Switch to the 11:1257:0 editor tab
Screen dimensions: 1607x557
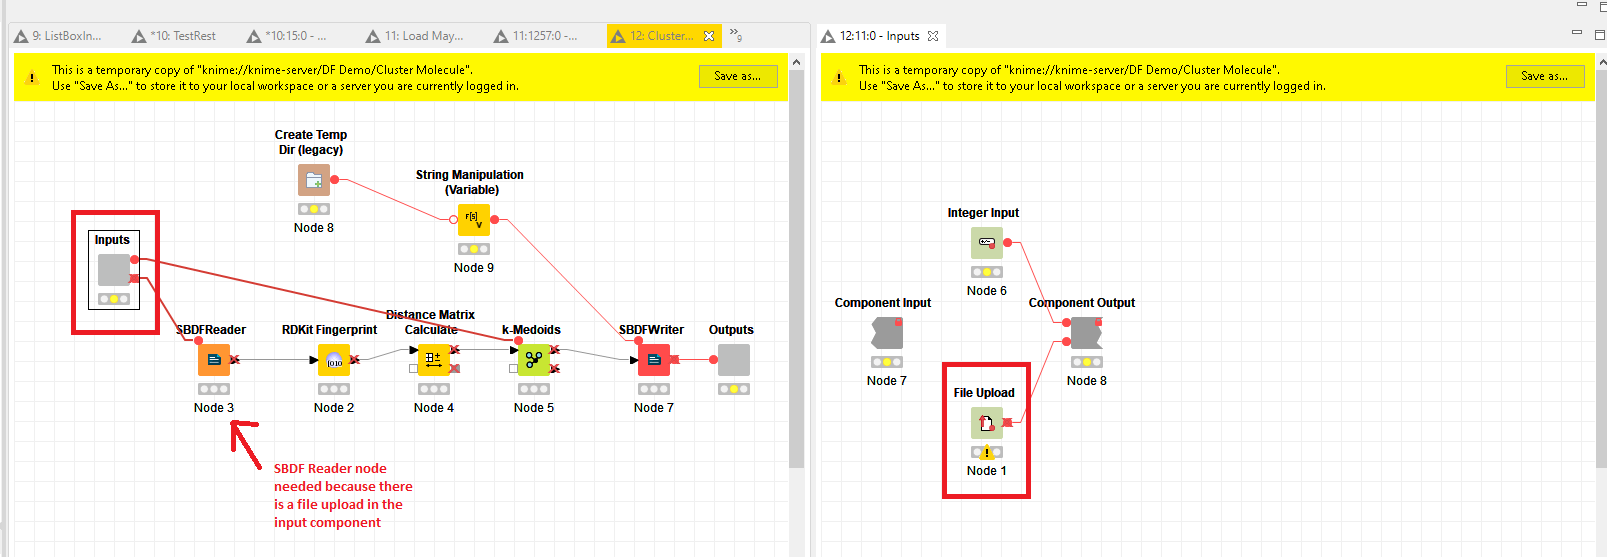536,36
